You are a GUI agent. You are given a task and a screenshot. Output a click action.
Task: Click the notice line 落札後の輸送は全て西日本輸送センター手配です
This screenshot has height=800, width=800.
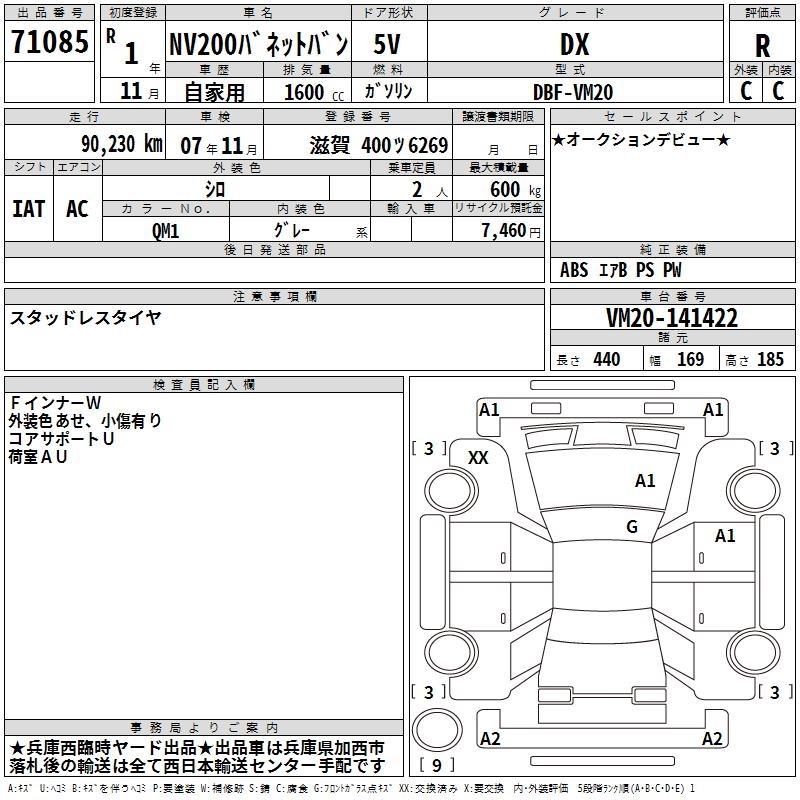coord(197,766)
